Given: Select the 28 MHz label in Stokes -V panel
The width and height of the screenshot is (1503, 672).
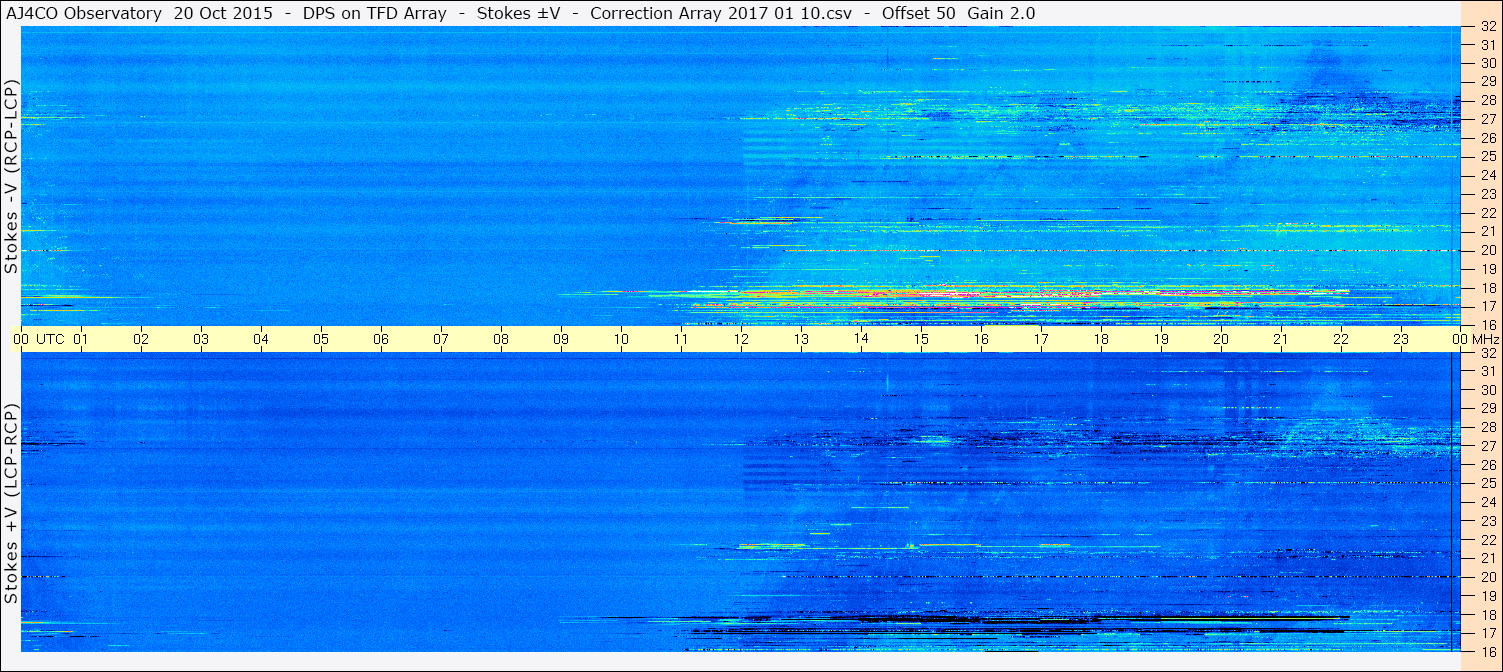Looking at the screenshot, I should pos(1487,100).
